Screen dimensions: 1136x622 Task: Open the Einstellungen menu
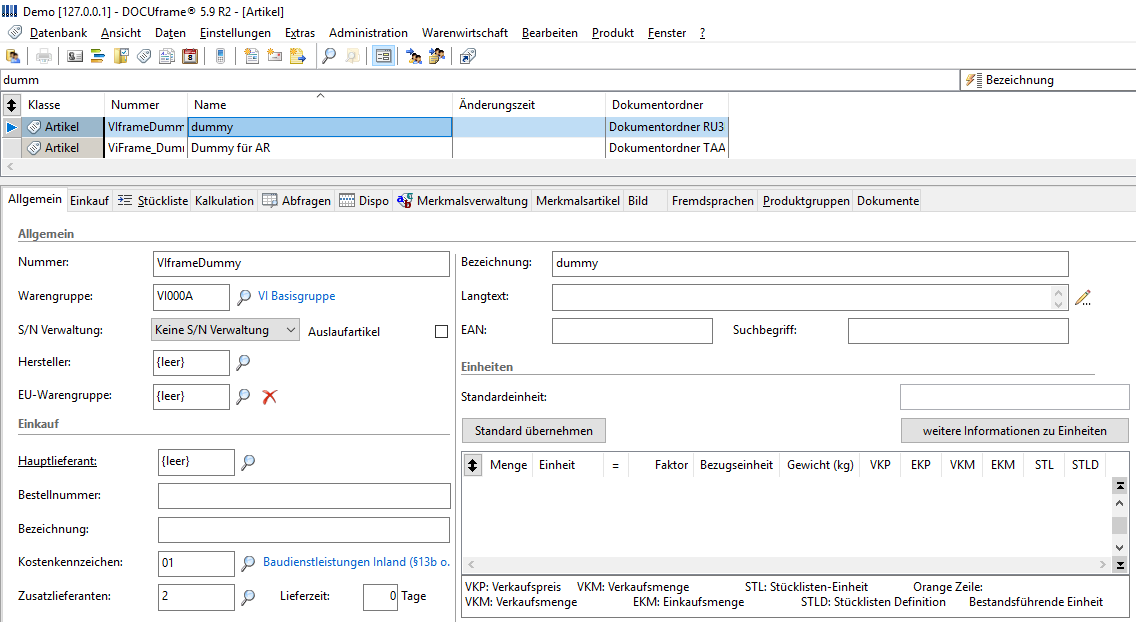point(235,33)
